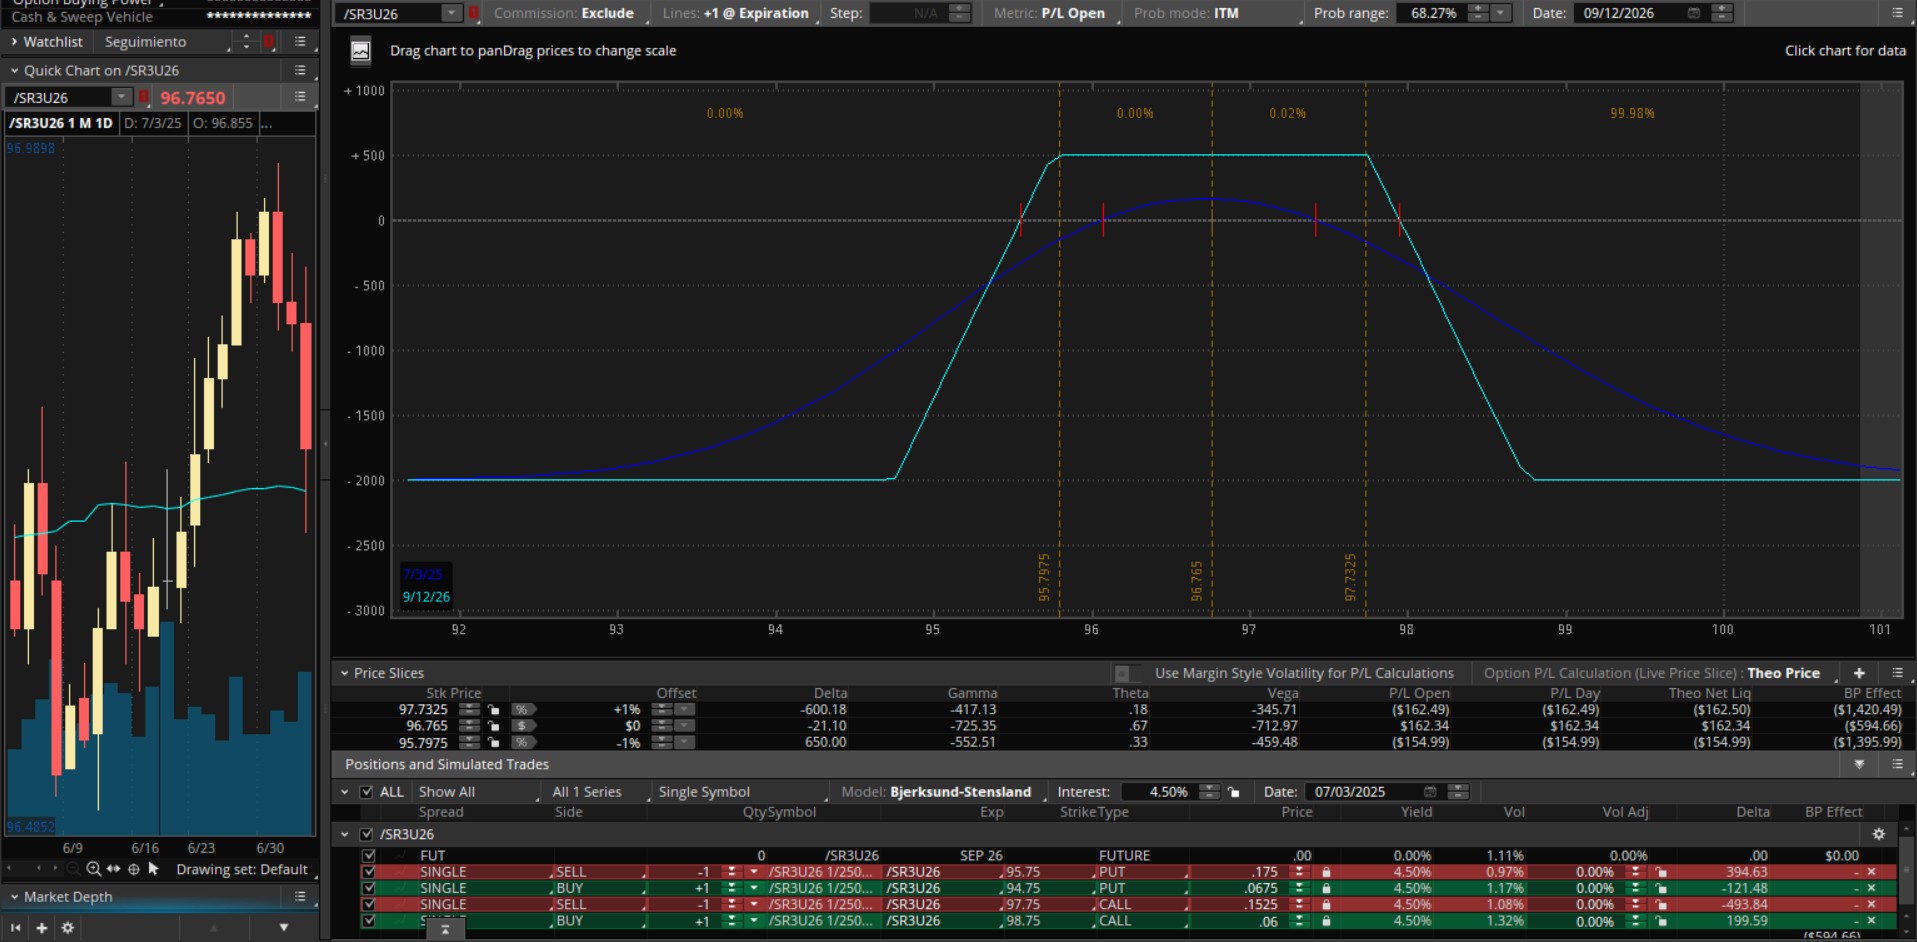The image size is (1917, 942).
Task: Click the zoom-in magnifier on Quick Chart
Action: click(93, 869)
